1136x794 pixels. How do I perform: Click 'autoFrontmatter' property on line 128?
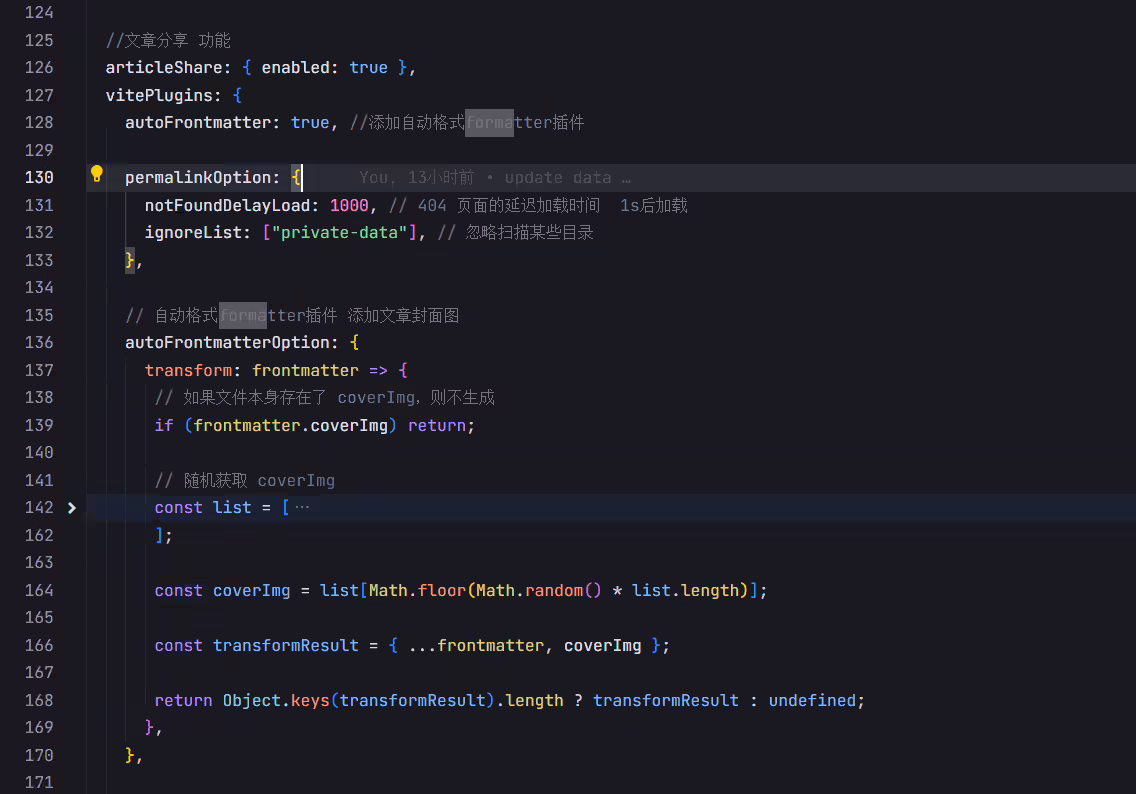point(198,122)
